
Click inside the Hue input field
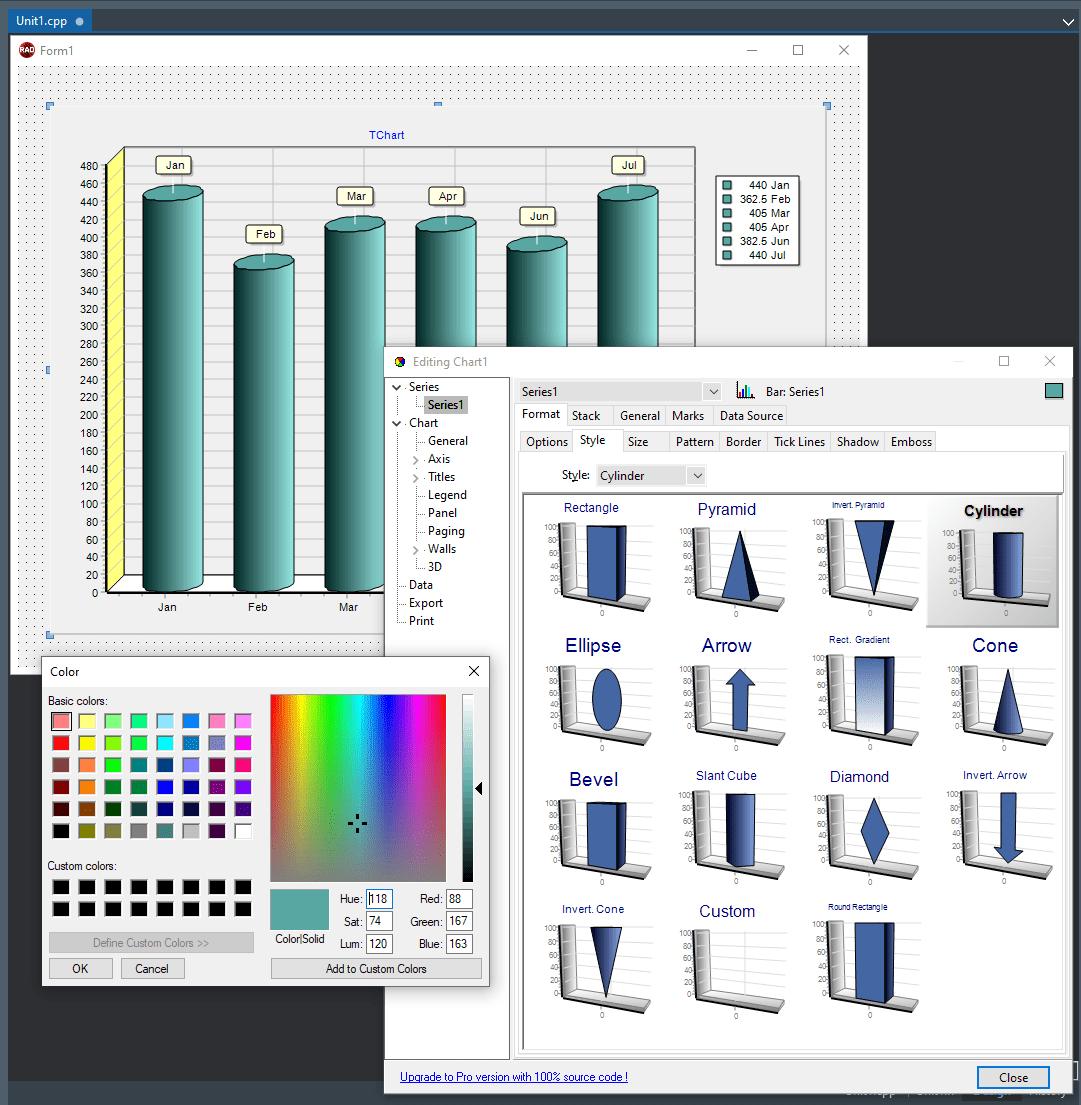[x=378, y=898]
